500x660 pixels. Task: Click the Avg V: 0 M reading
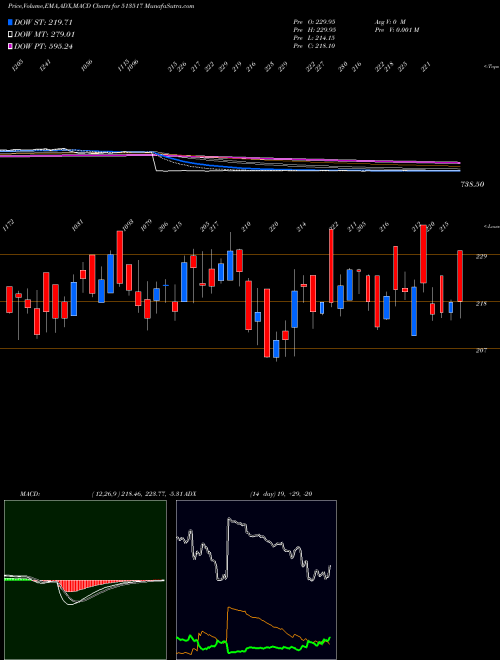point(389,21)
